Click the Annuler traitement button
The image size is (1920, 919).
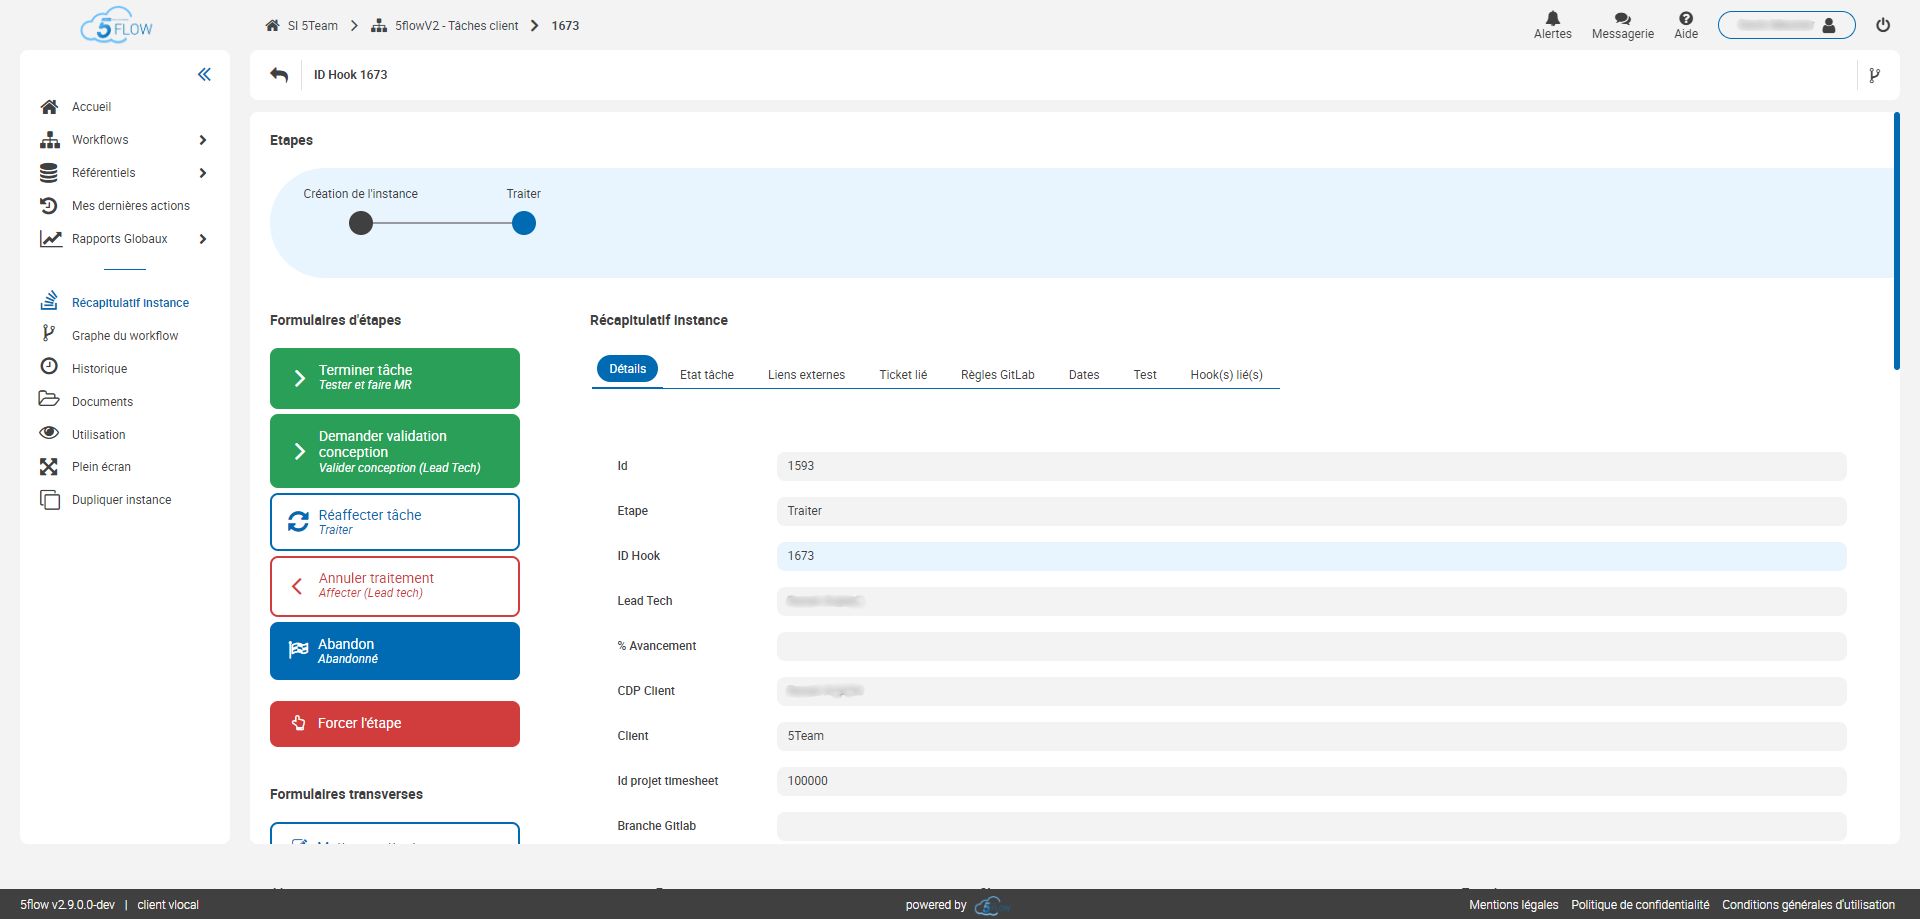(x=395, y=586)
